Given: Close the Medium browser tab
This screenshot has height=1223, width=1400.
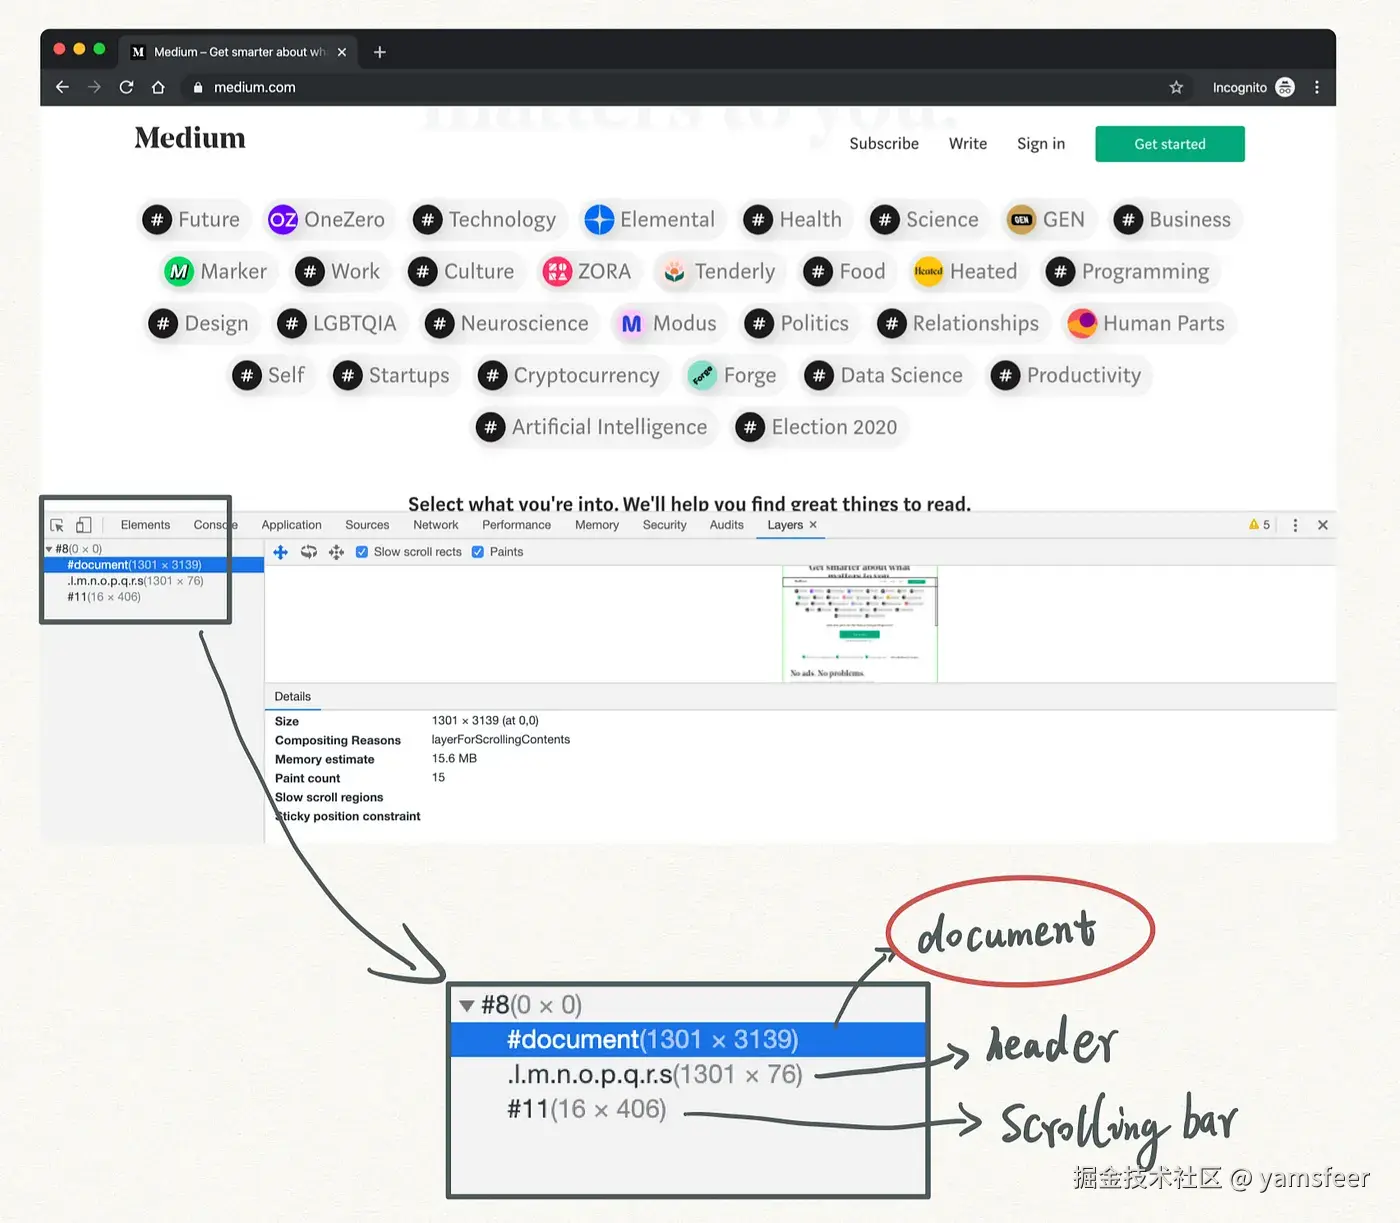Looking at the screenshot, I should pyautogui.click(x=342, y=52).
